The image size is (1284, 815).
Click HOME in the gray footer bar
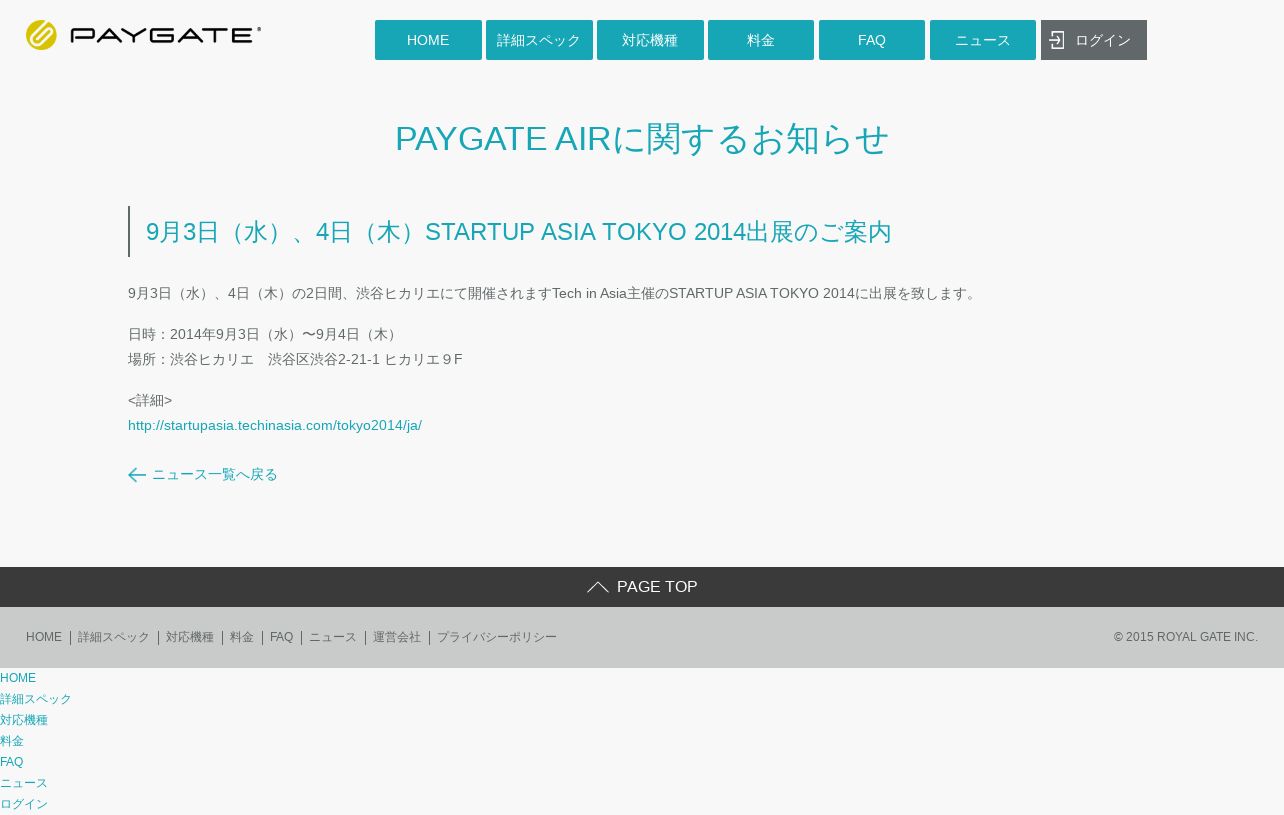(44, 637)
